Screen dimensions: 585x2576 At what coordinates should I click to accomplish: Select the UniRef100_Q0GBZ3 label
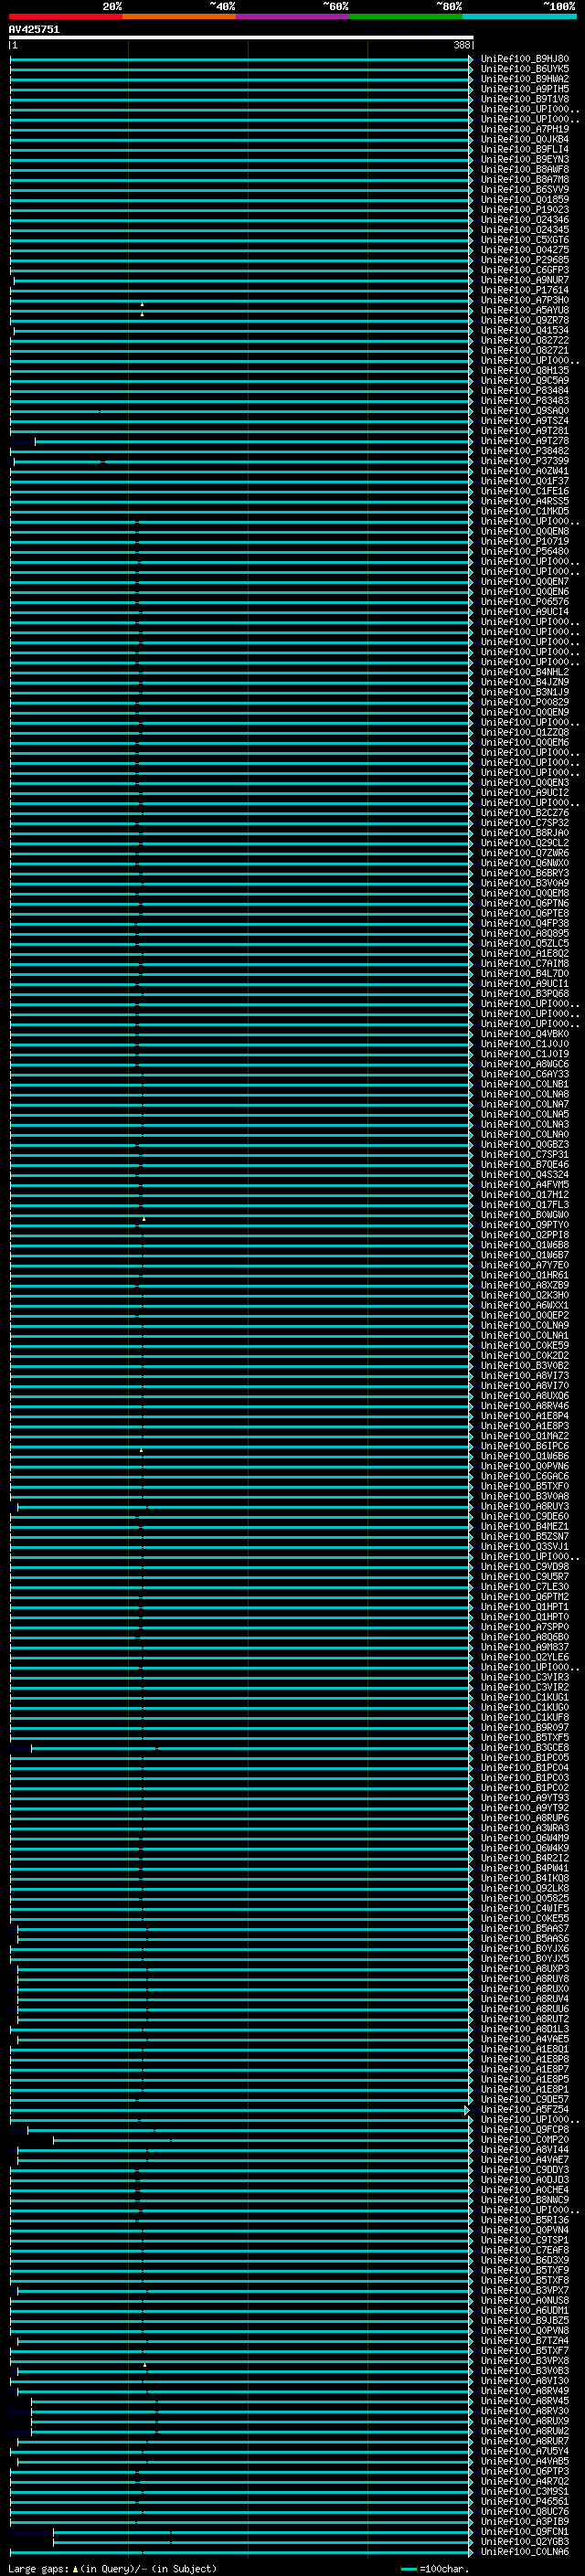tap(525, 1144)
